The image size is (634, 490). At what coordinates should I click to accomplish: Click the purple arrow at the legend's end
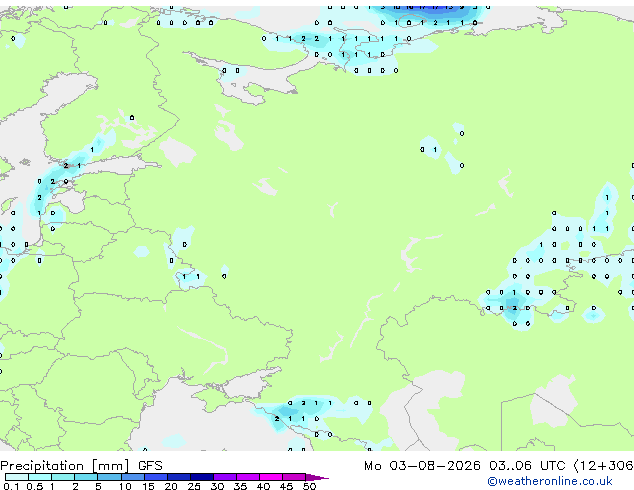(317, 477)
